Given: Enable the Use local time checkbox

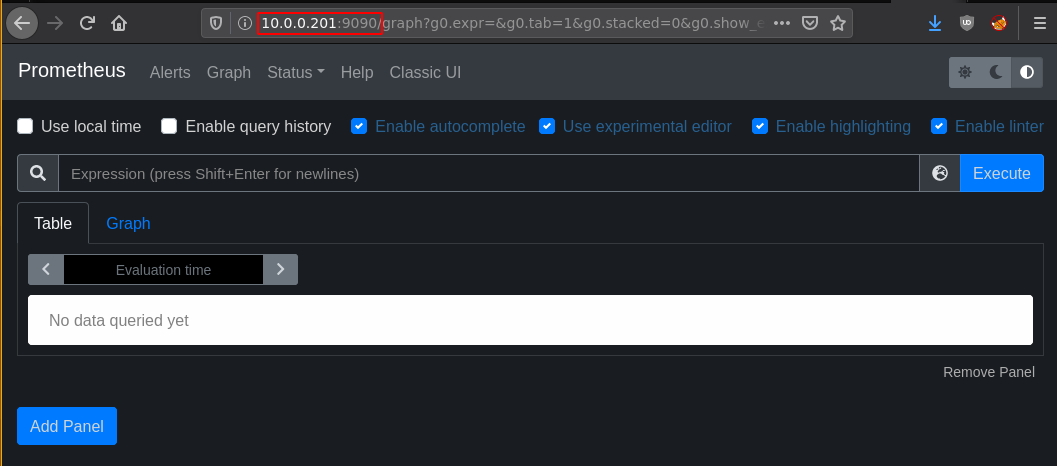Looking at the screenshot, I should pyautogui.click(x=25, y=126).
